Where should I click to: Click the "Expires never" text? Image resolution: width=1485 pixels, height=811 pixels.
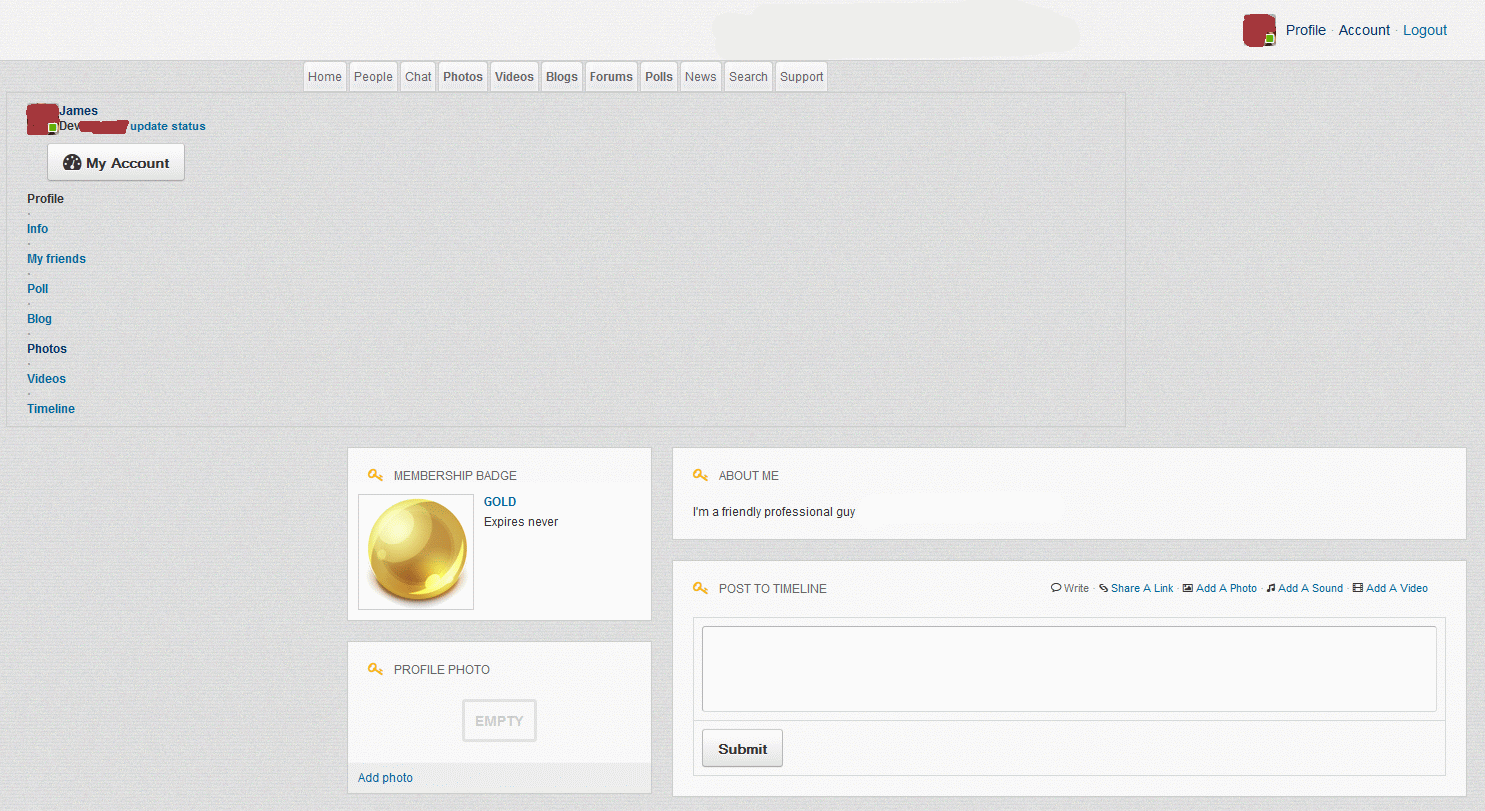pyautogui.click(x=521, y=522)
